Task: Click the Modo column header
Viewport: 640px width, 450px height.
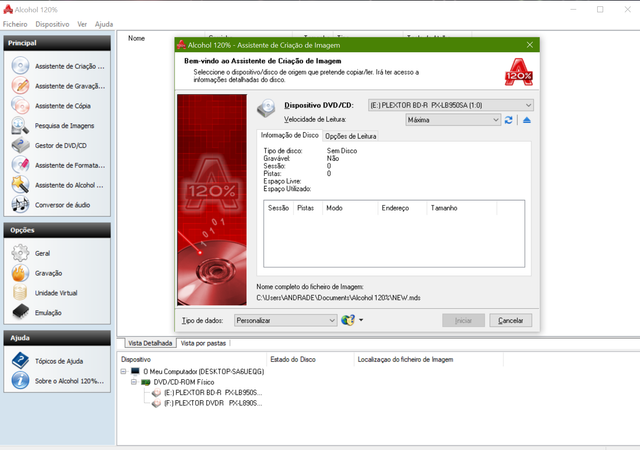Action: click(x=350, y=208)
